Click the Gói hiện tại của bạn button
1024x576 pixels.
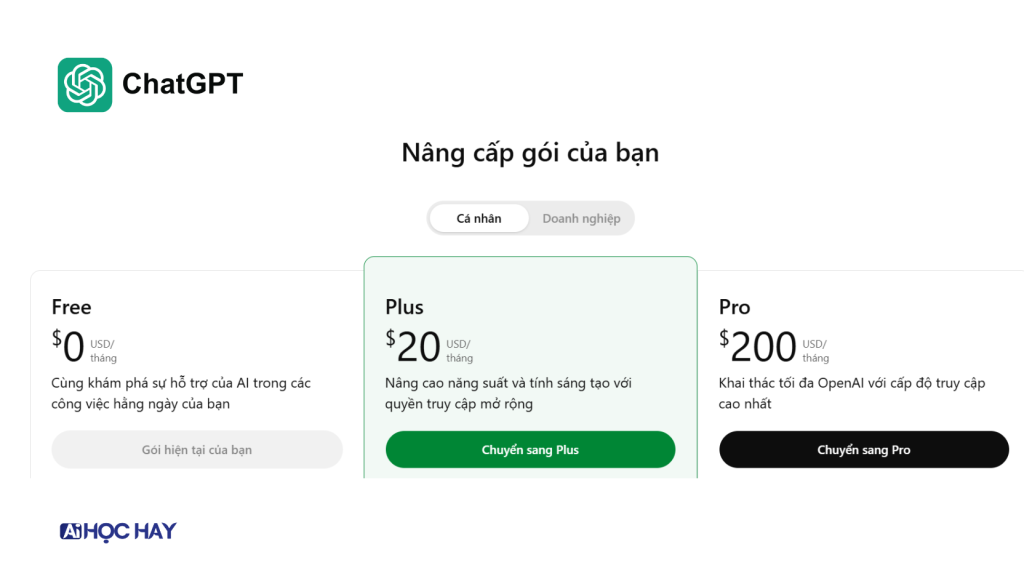[x=197, y=450]
